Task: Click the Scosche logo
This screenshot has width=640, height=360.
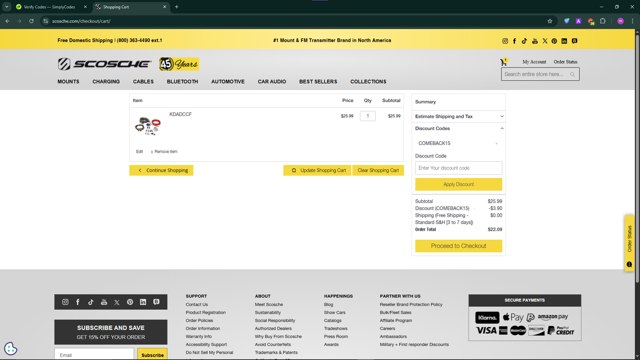Action: point(104,64)
